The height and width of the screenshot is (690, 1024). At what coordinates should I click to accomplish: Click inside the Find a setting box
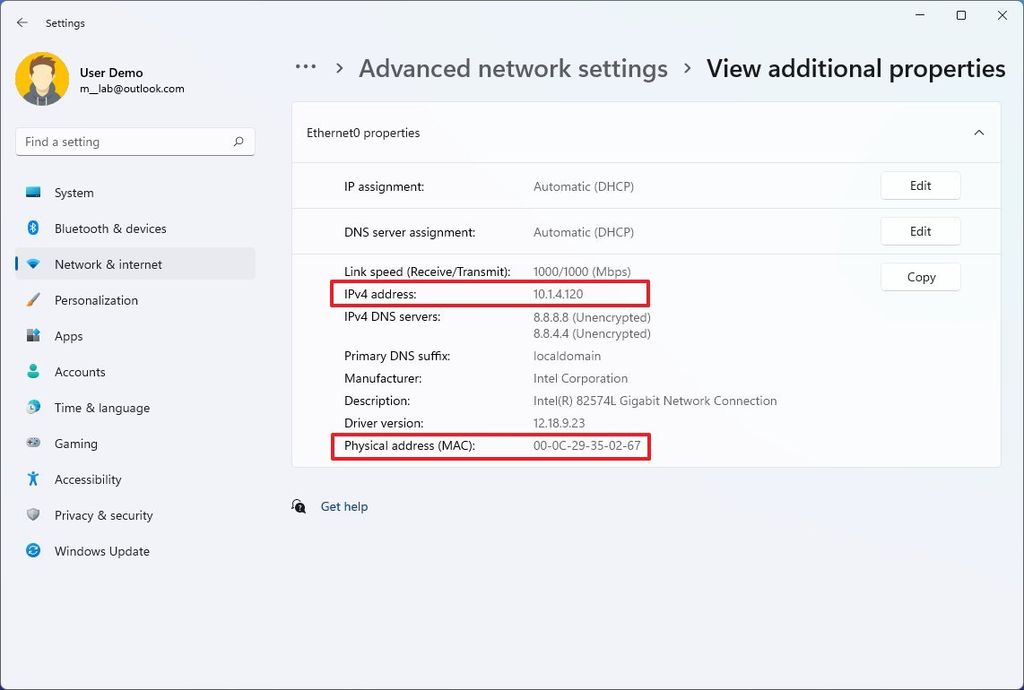point(120,141)
